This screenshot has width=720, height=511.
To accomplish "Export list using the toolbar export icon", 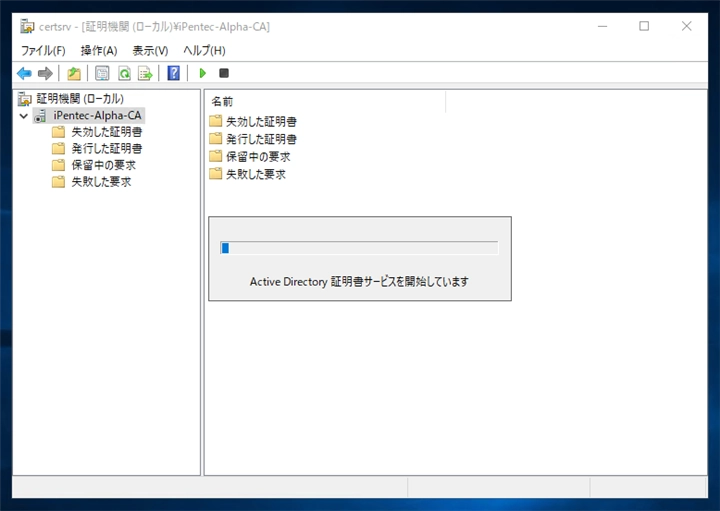I will [145, 73].
